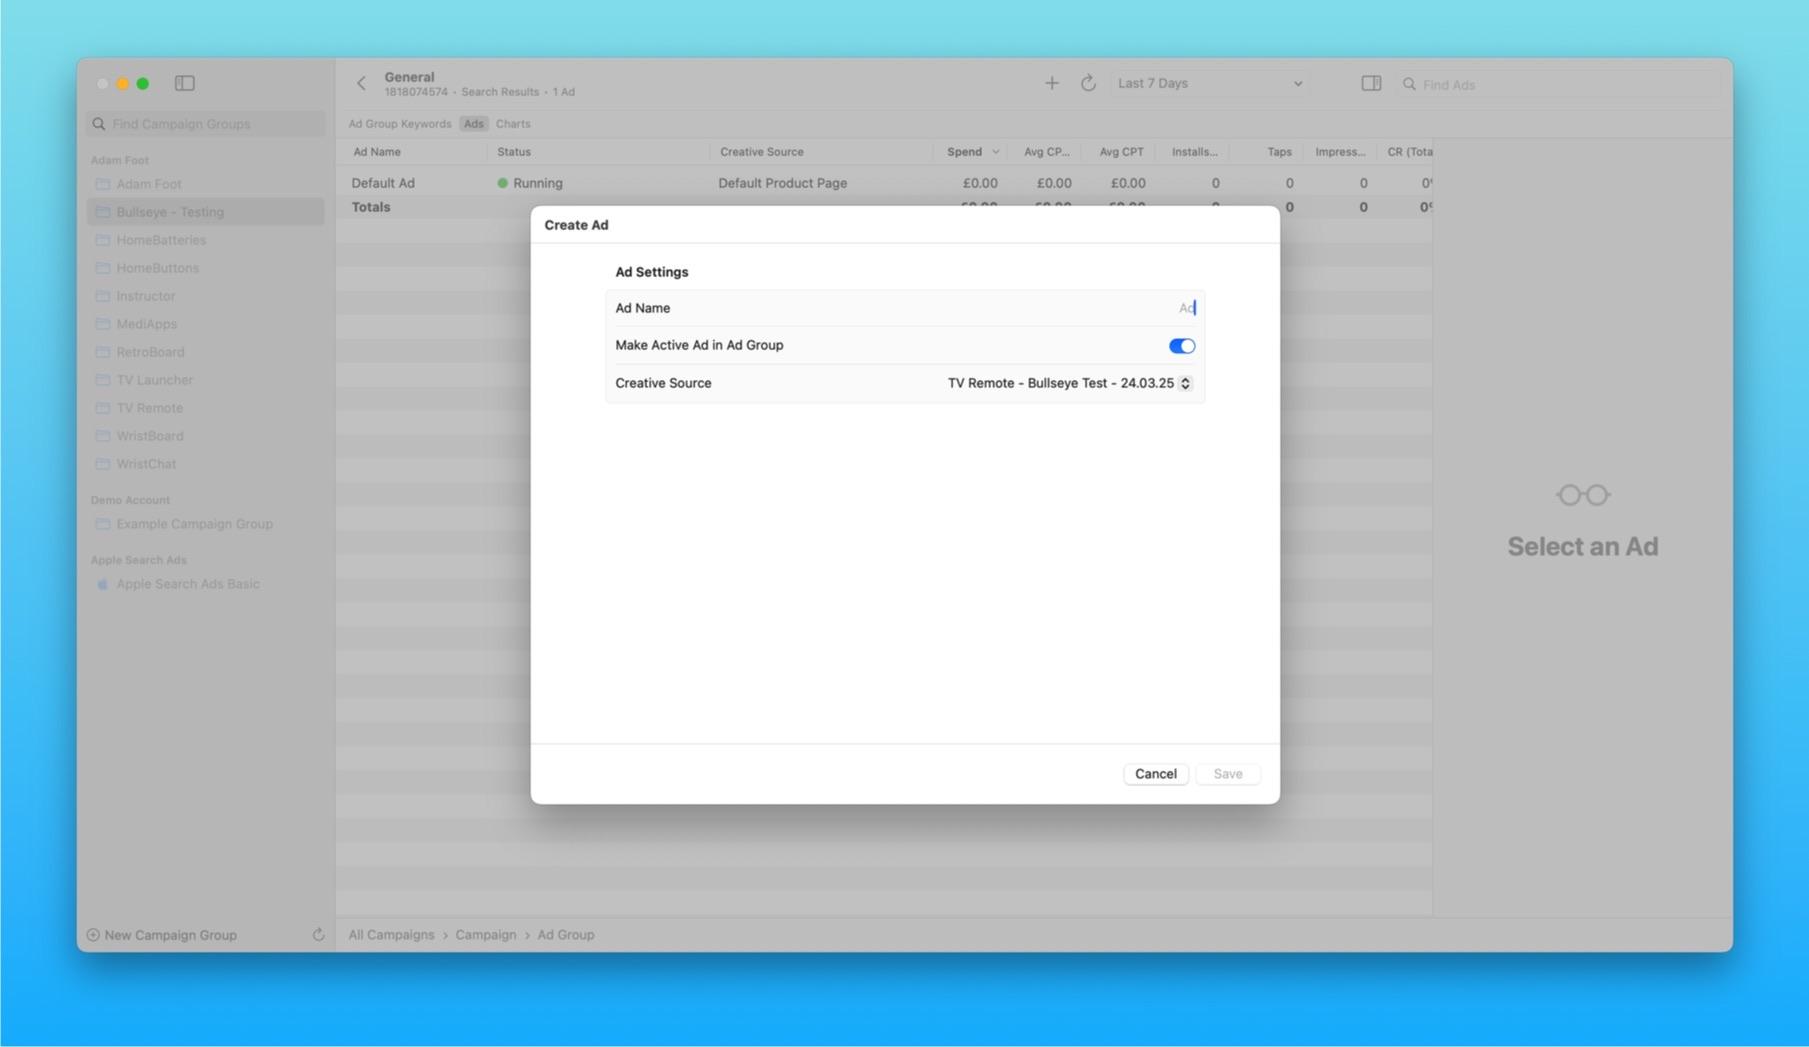Toggle the sidebar visibility icon
This screenshot has height=1047, width=1809.
coord(184,83)
